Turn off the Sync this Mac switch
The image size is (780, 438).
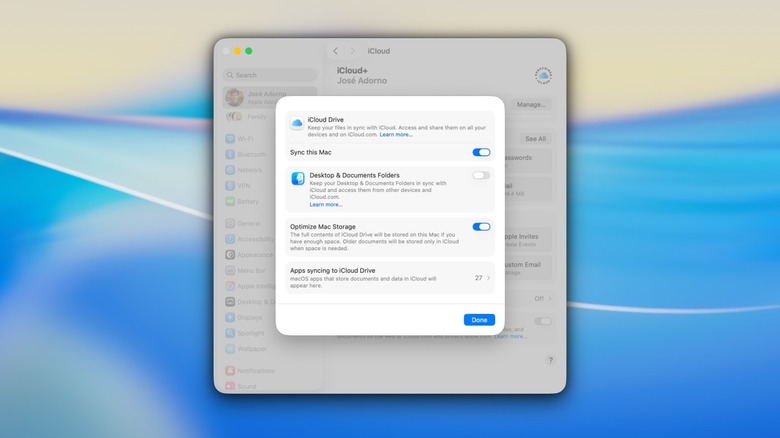click(x=481, y=152)
